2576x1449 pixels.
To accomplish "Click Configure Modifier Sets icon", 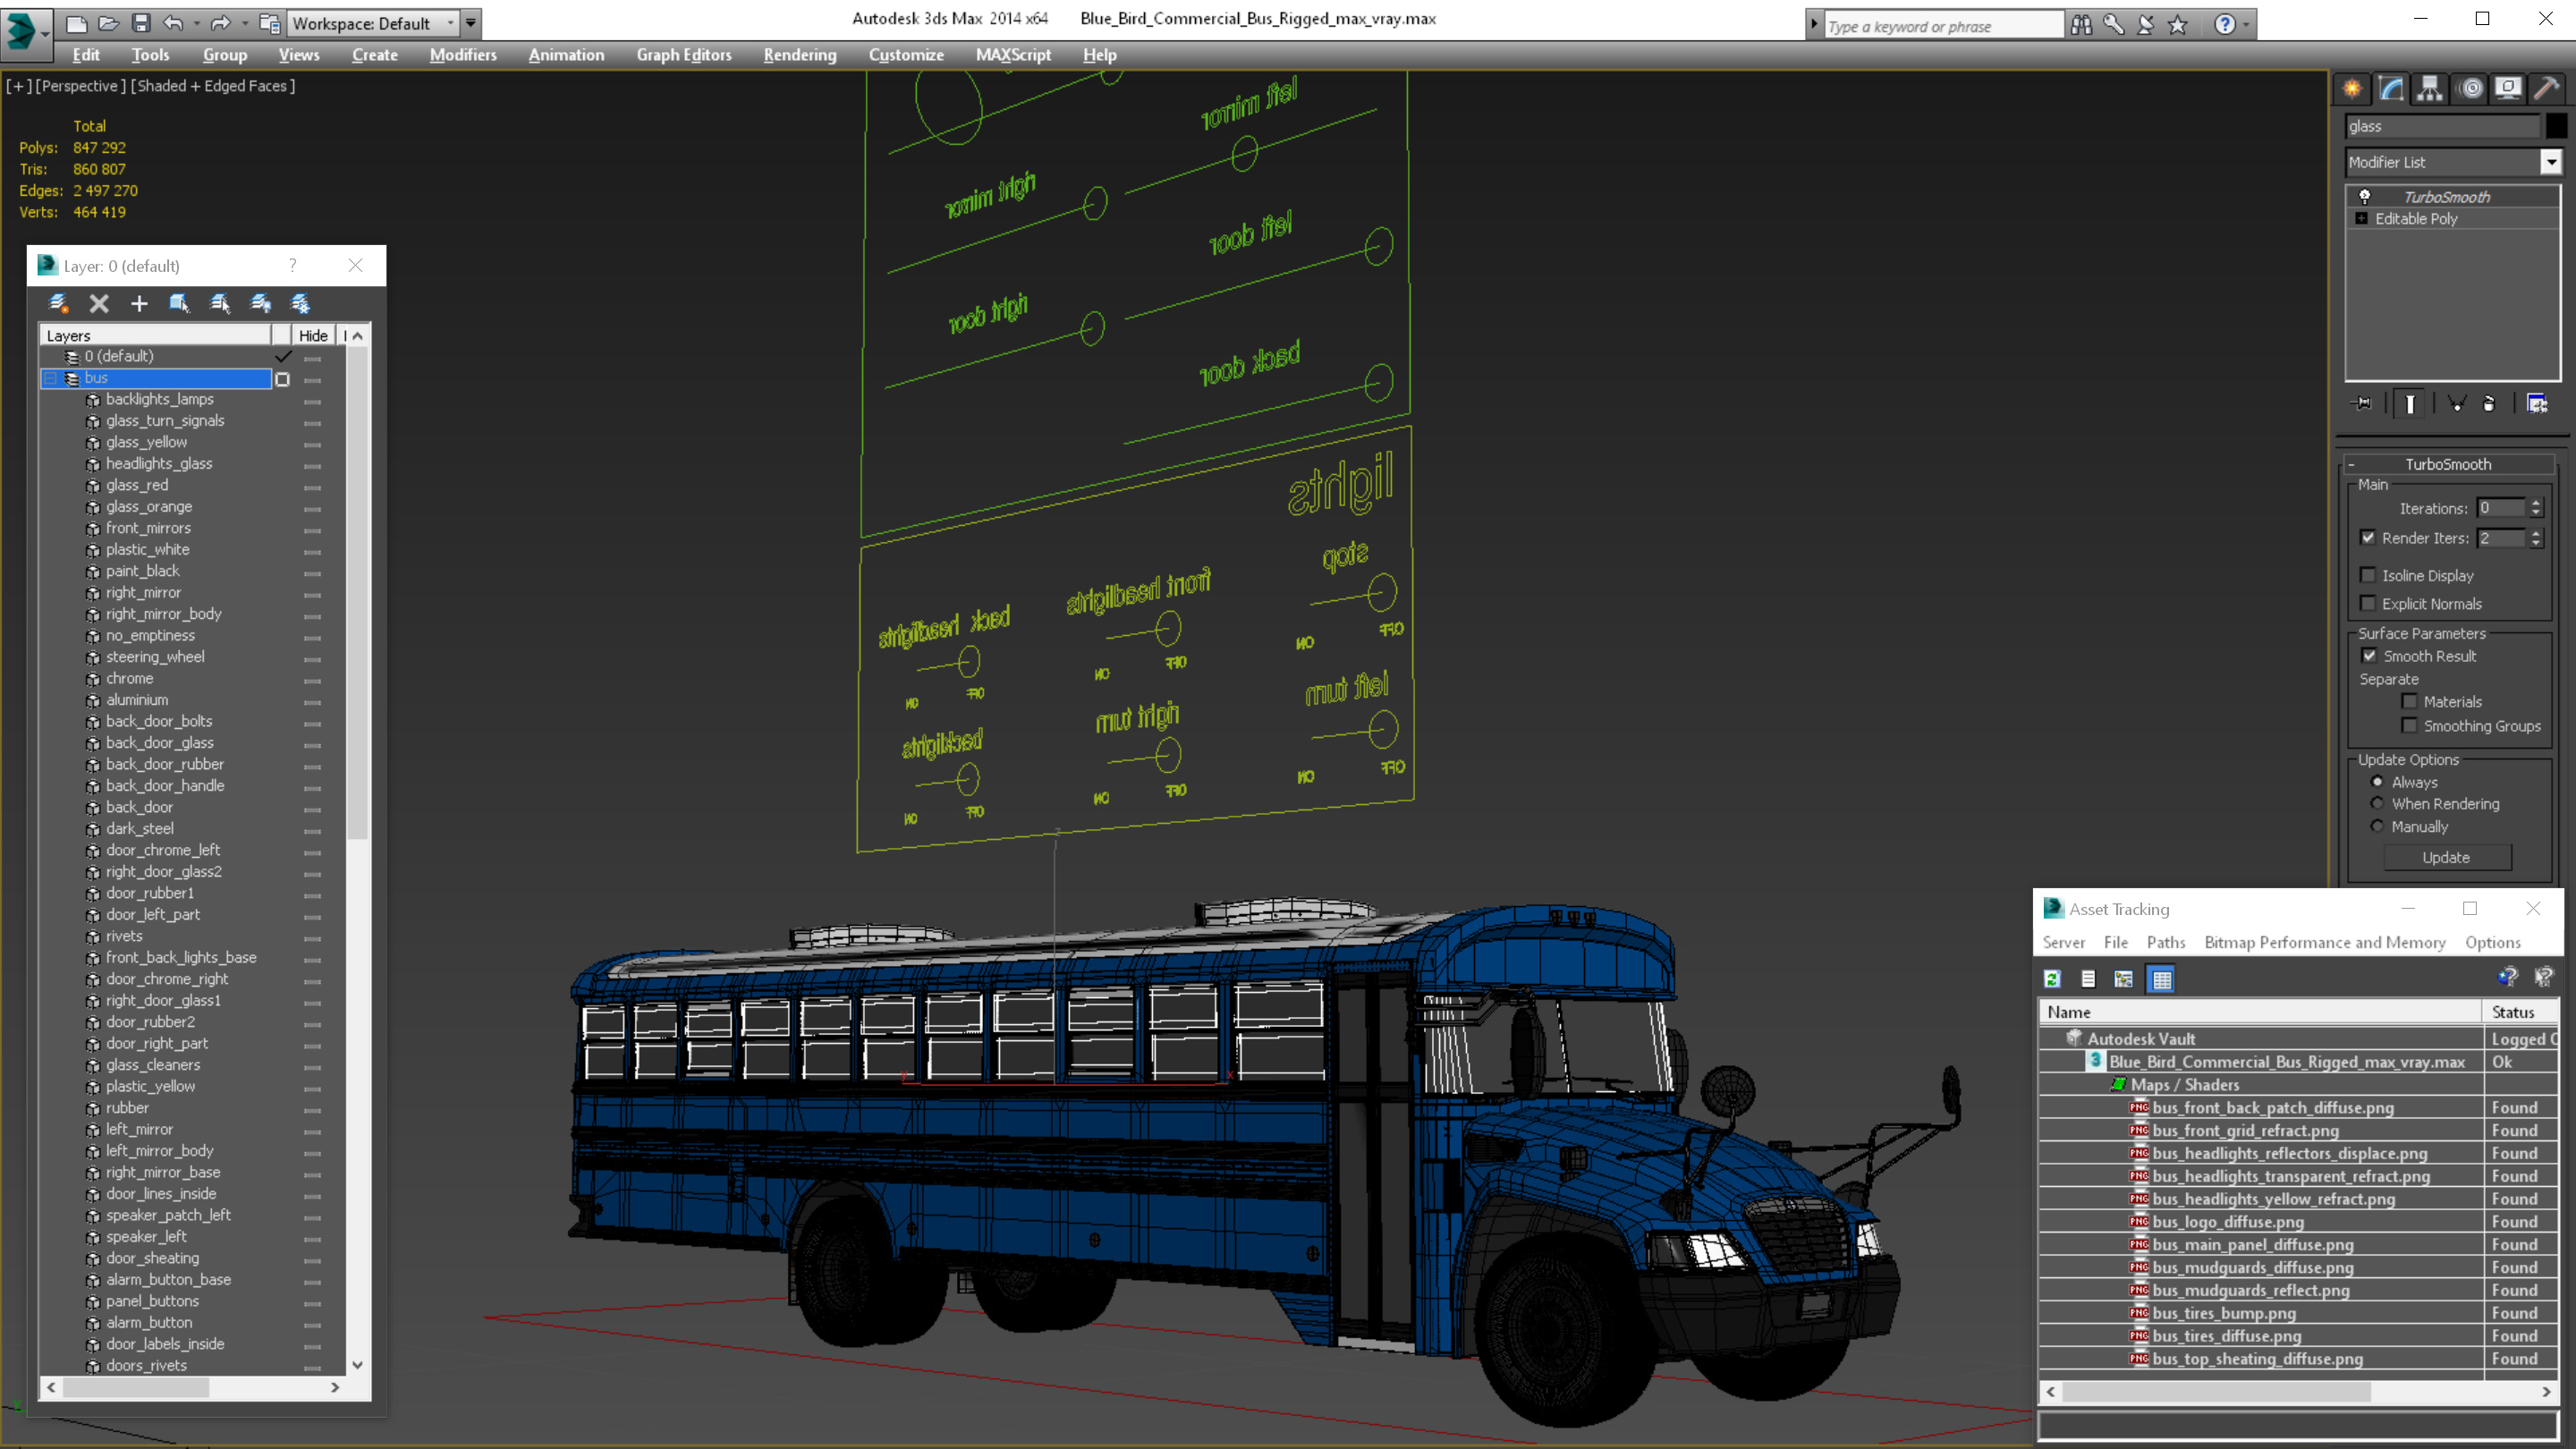I will pyautogui.click(x=2537, y=404).
